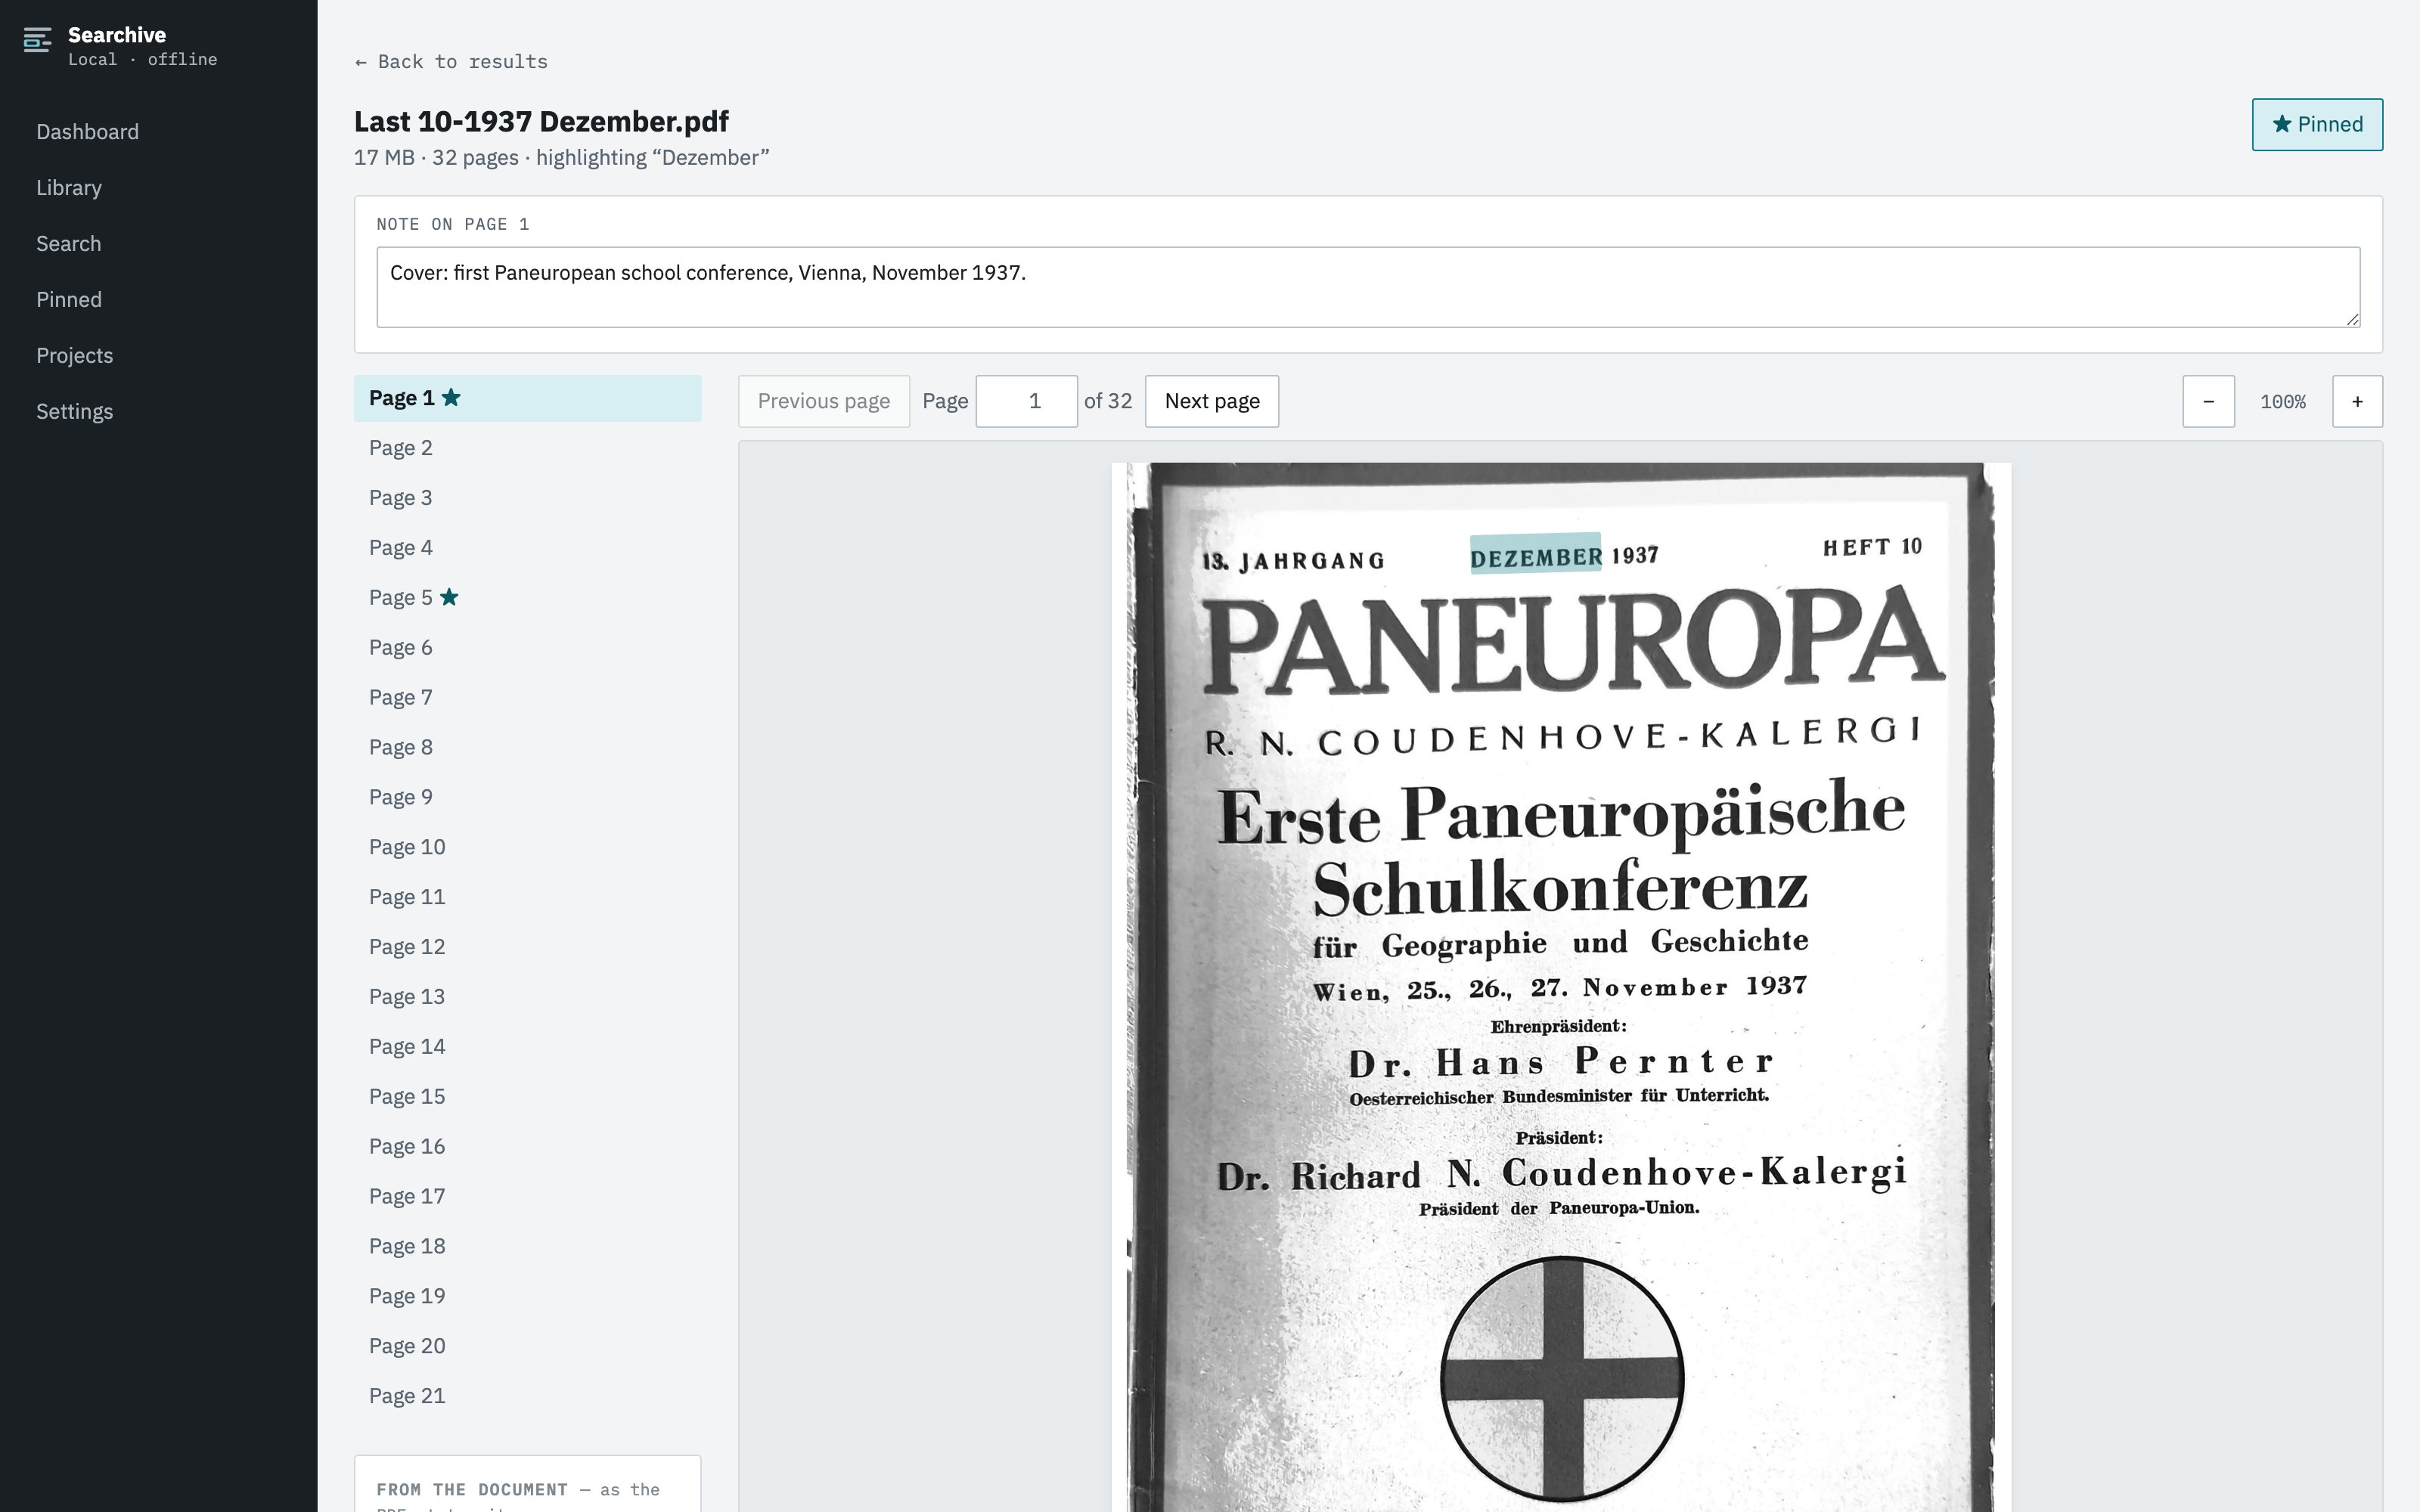
Task: Jump to Page 10 in the list
Action: 527,847
